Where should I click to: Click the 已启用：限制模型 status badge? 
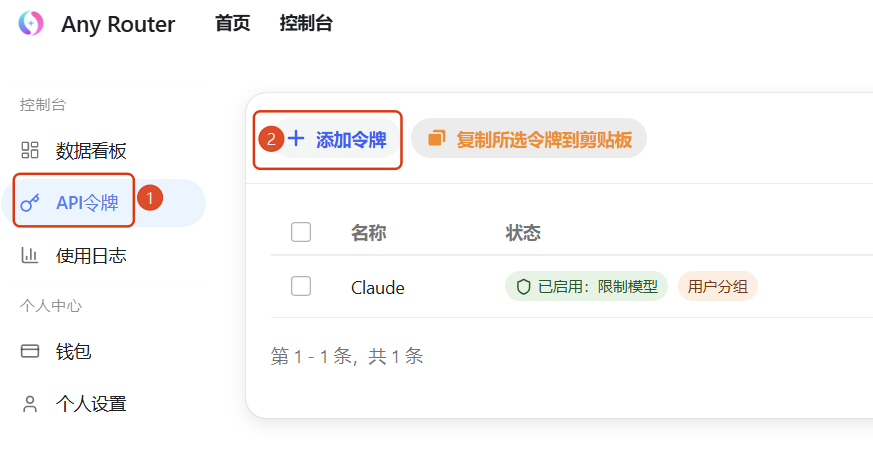coord(586,286)
